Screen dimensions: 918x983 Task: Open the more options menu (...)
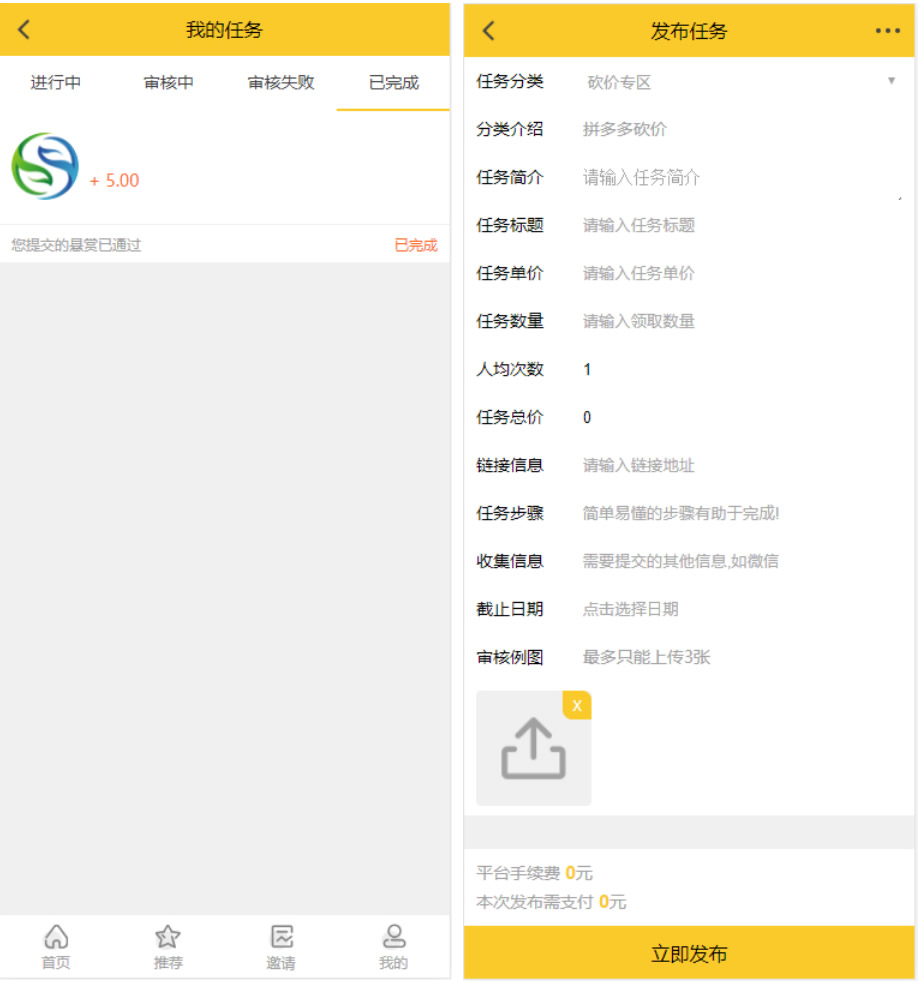click(x=886, y=30)
